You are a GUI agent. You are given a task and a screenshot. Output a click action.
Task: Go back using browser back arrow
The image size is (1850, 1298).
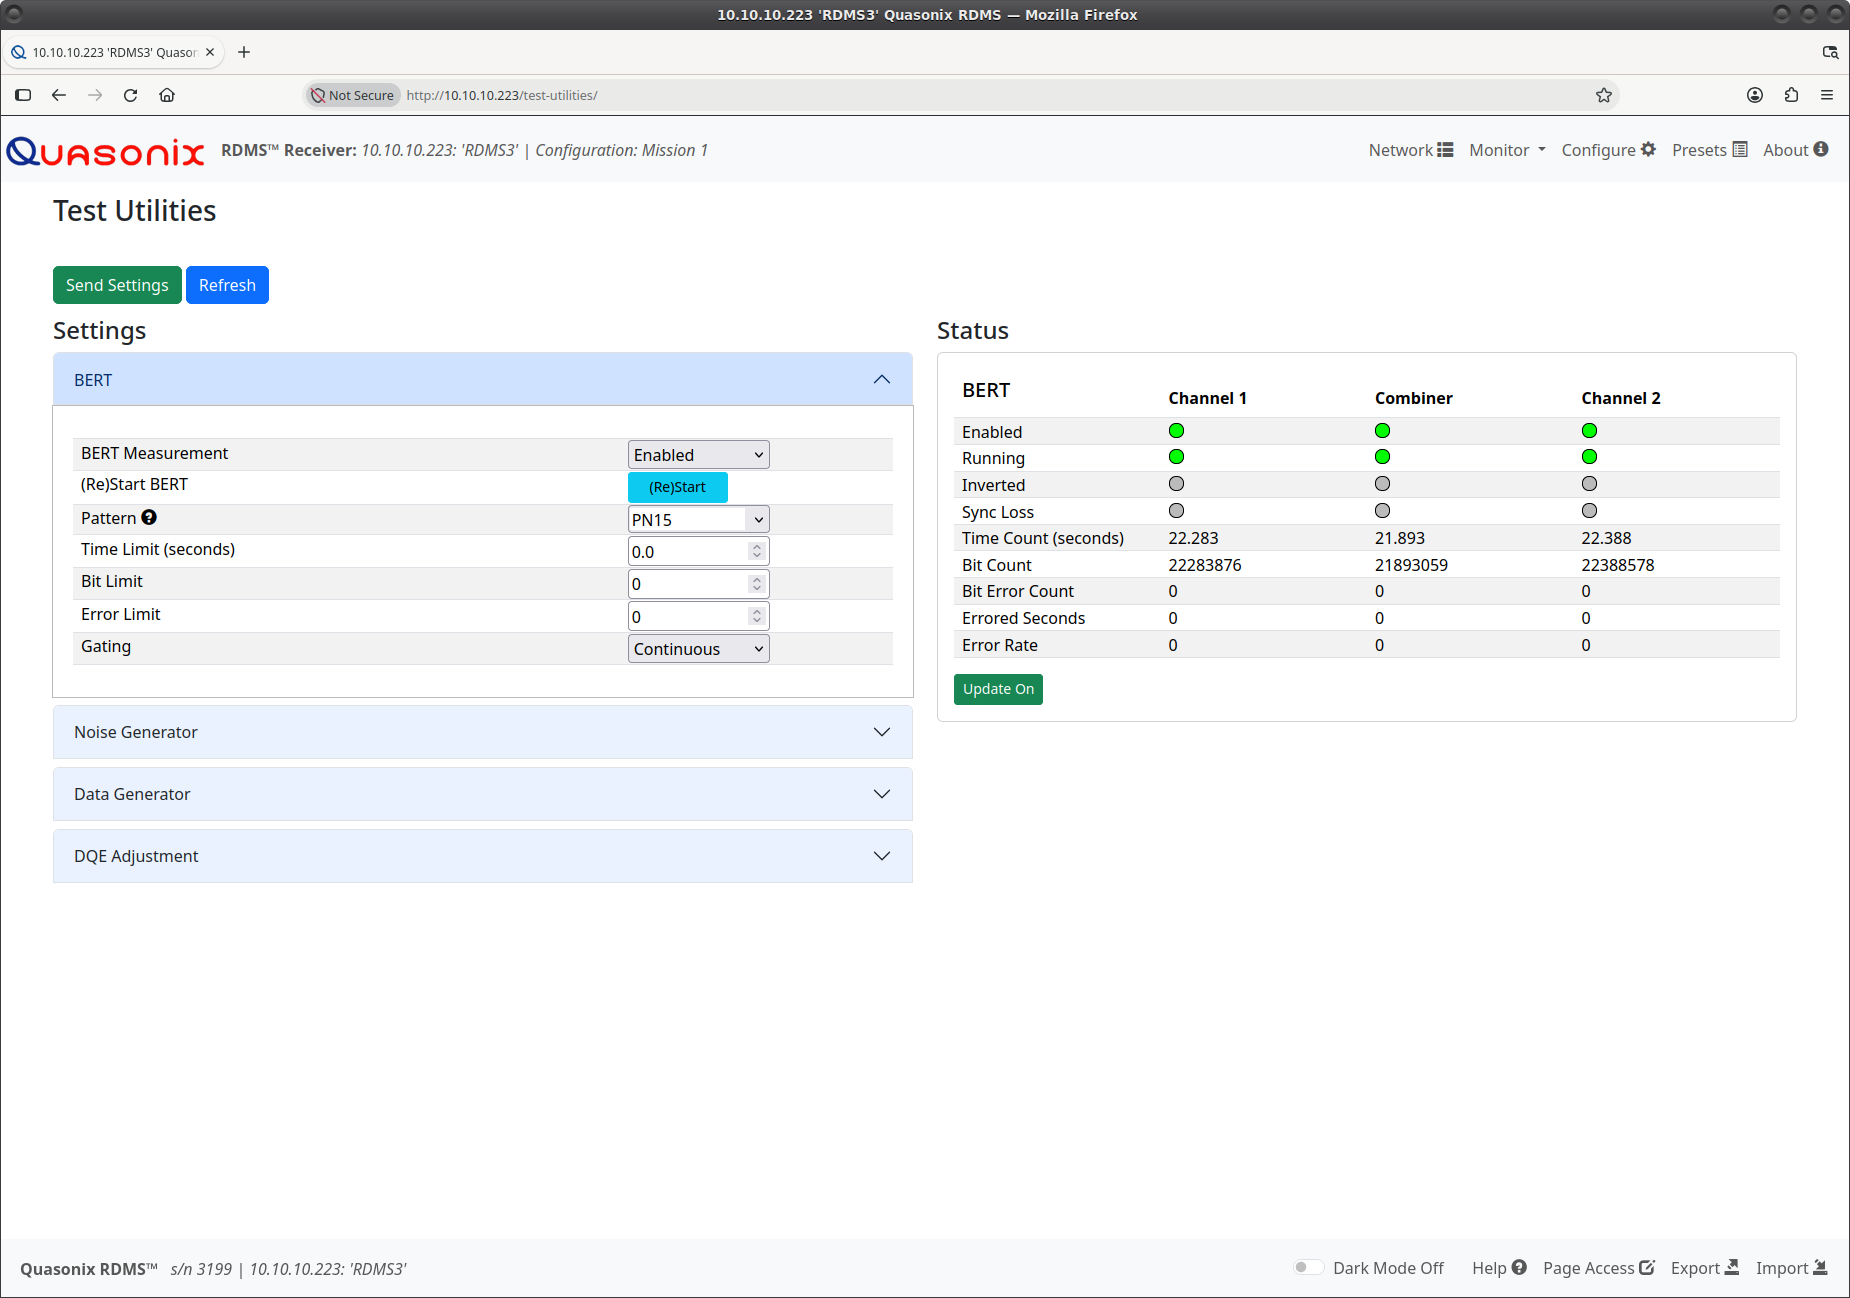coord(59,95)
